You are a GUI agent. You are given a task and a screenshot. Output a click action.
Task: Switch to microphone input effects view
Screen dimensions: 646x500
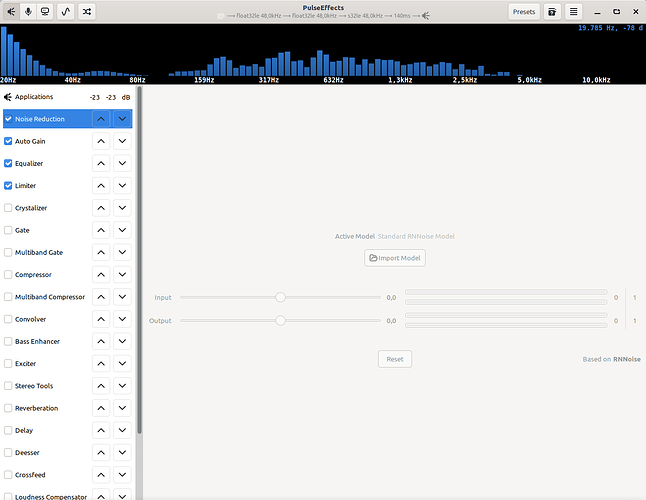(x=28, y=12)
